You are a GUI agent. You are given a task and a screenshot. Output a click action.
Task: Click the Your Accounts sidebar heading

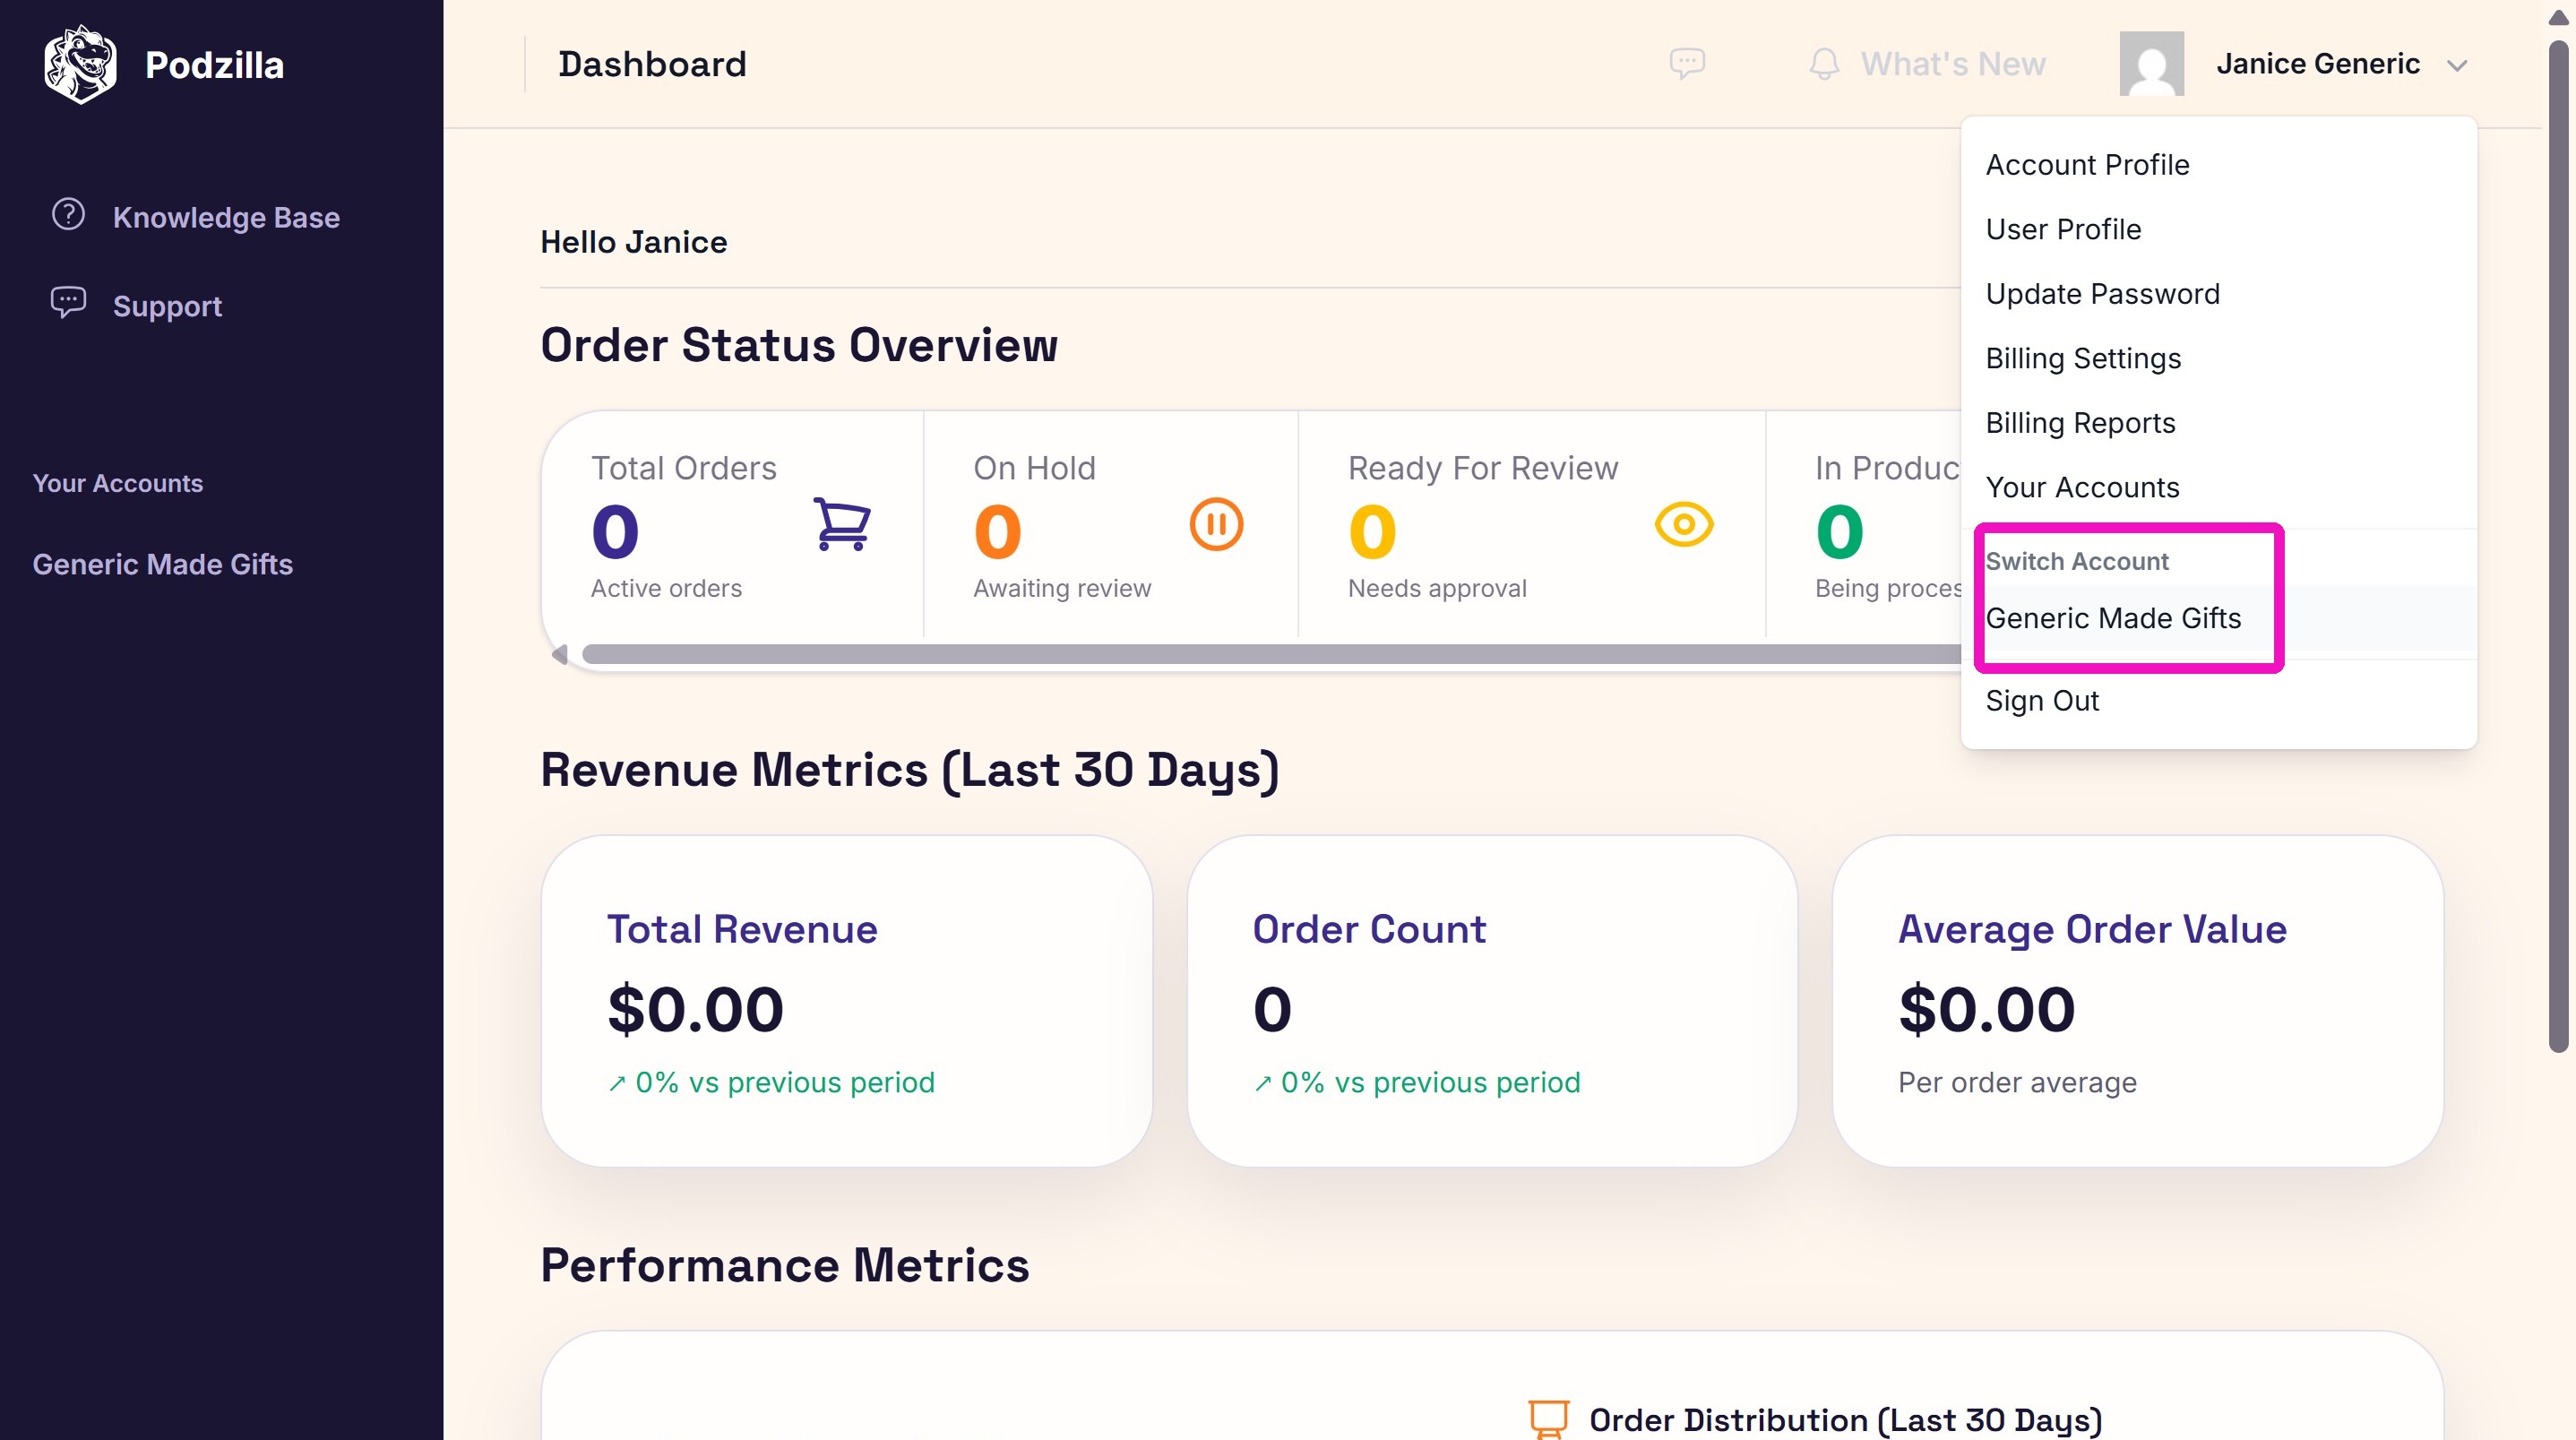click(x=117, y=483)
